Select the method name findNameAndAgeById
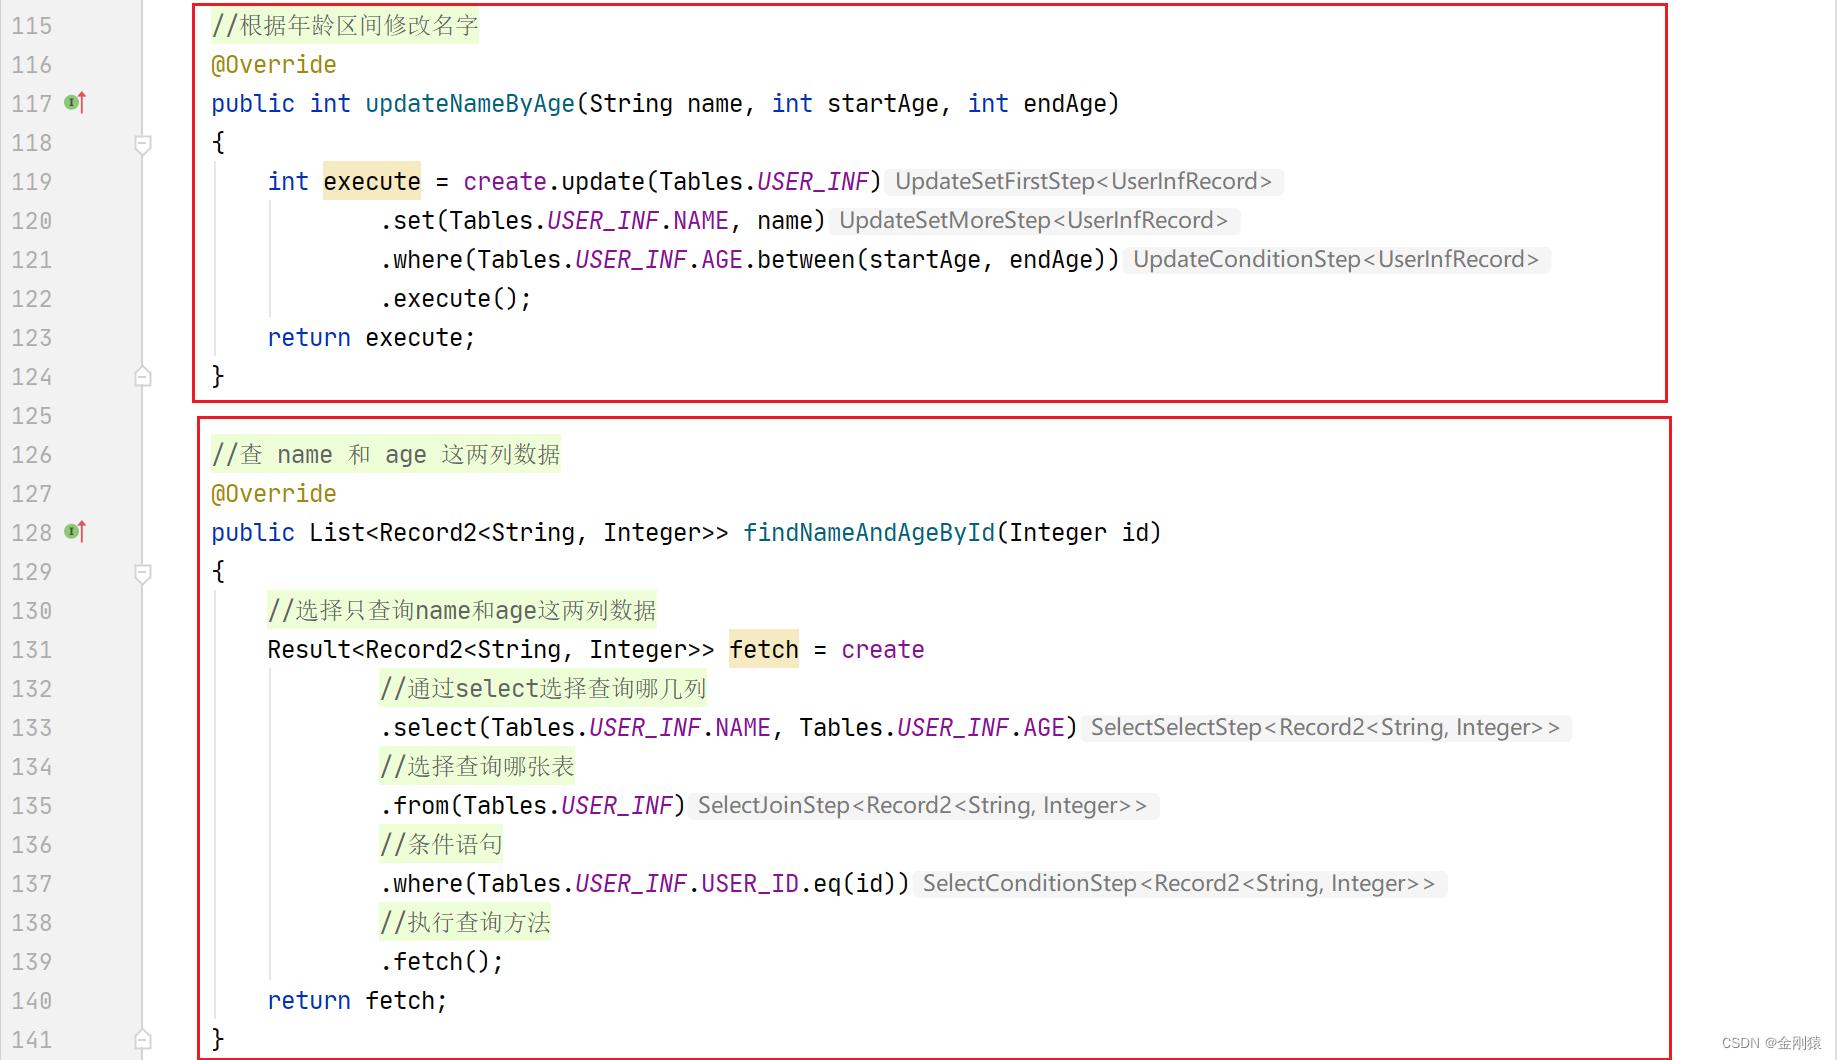Viewport: 1837px width, 1060px height. click(x=868, y=532)
